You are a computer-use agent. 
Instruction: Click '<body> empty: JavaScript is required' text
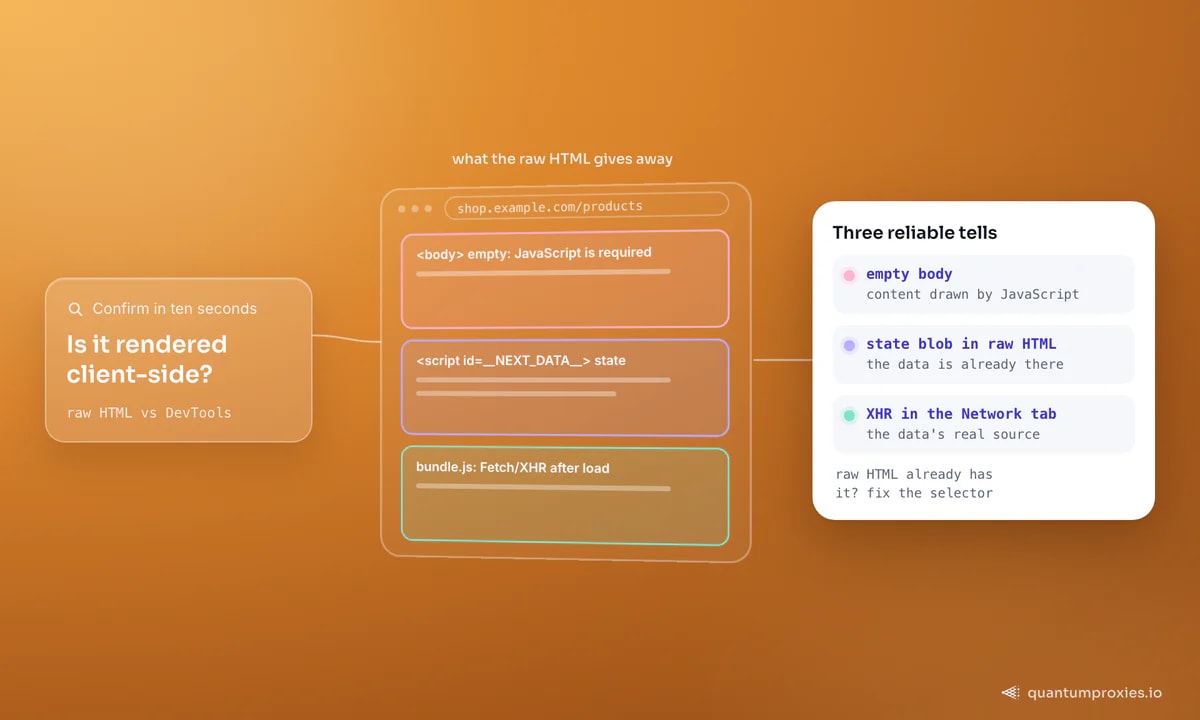(534, 254)
